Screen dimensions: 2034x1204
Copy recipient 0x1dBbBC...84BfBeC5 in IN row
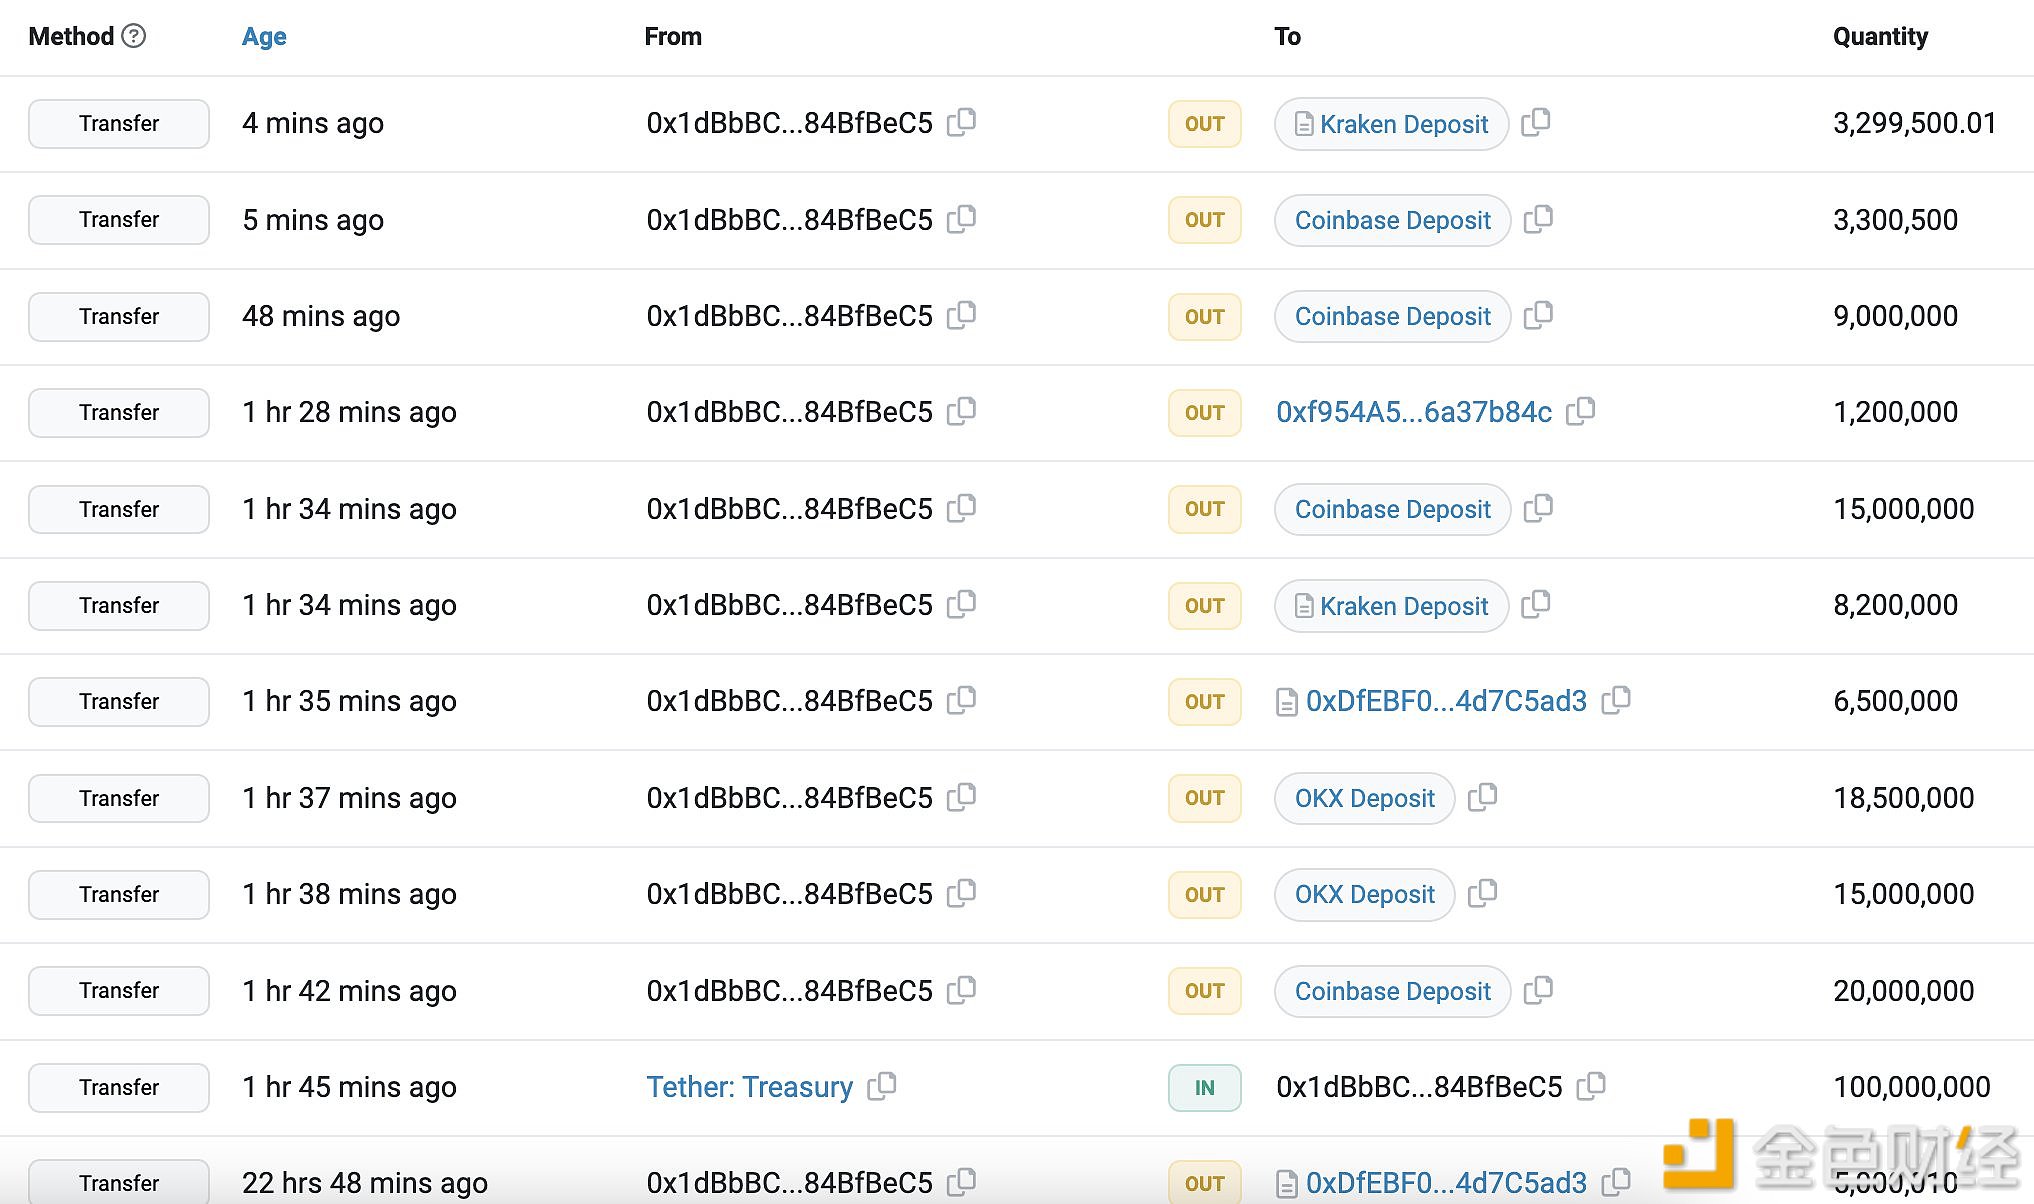tap(1591, 1086)
